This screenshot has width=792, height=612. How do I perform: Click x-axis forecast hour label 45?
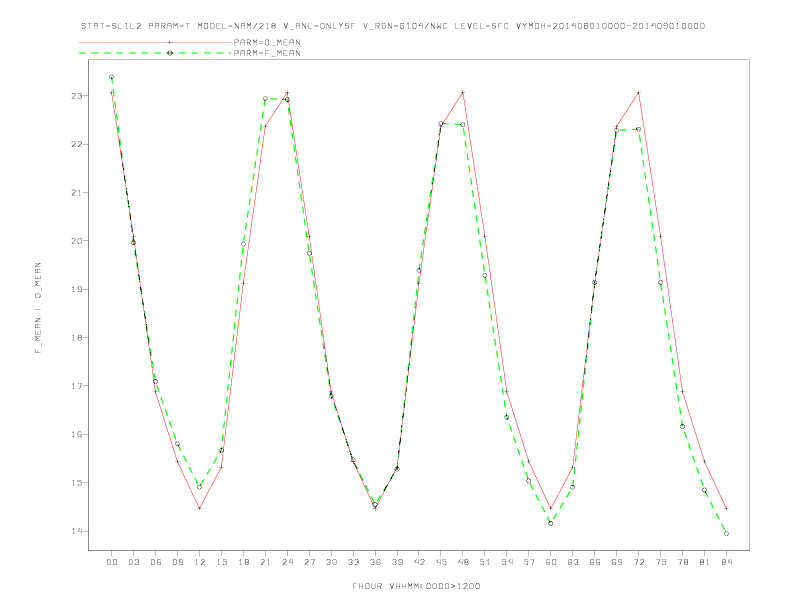click(x=441, y=562)
